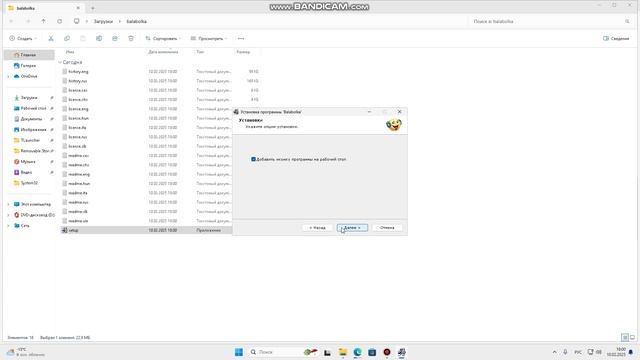Open Видео in the sidebar
This screenshot has width=640, height=360.
pos(26,172)
